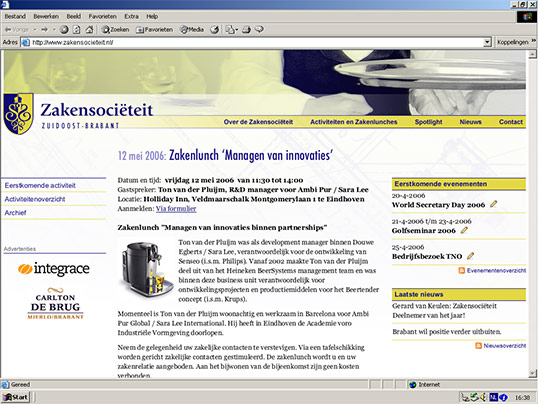Click the address bar URL field

[x=257, y=43]
